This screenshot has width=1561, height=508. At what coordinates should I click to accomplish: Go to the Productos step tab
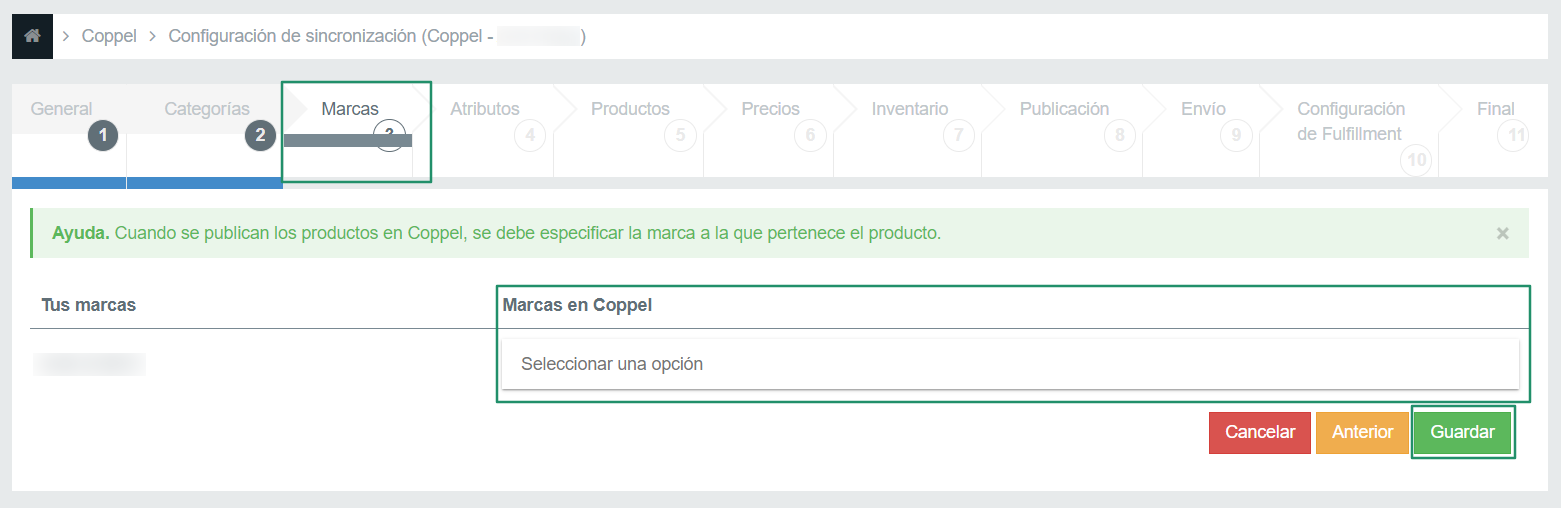pos(630,109)
